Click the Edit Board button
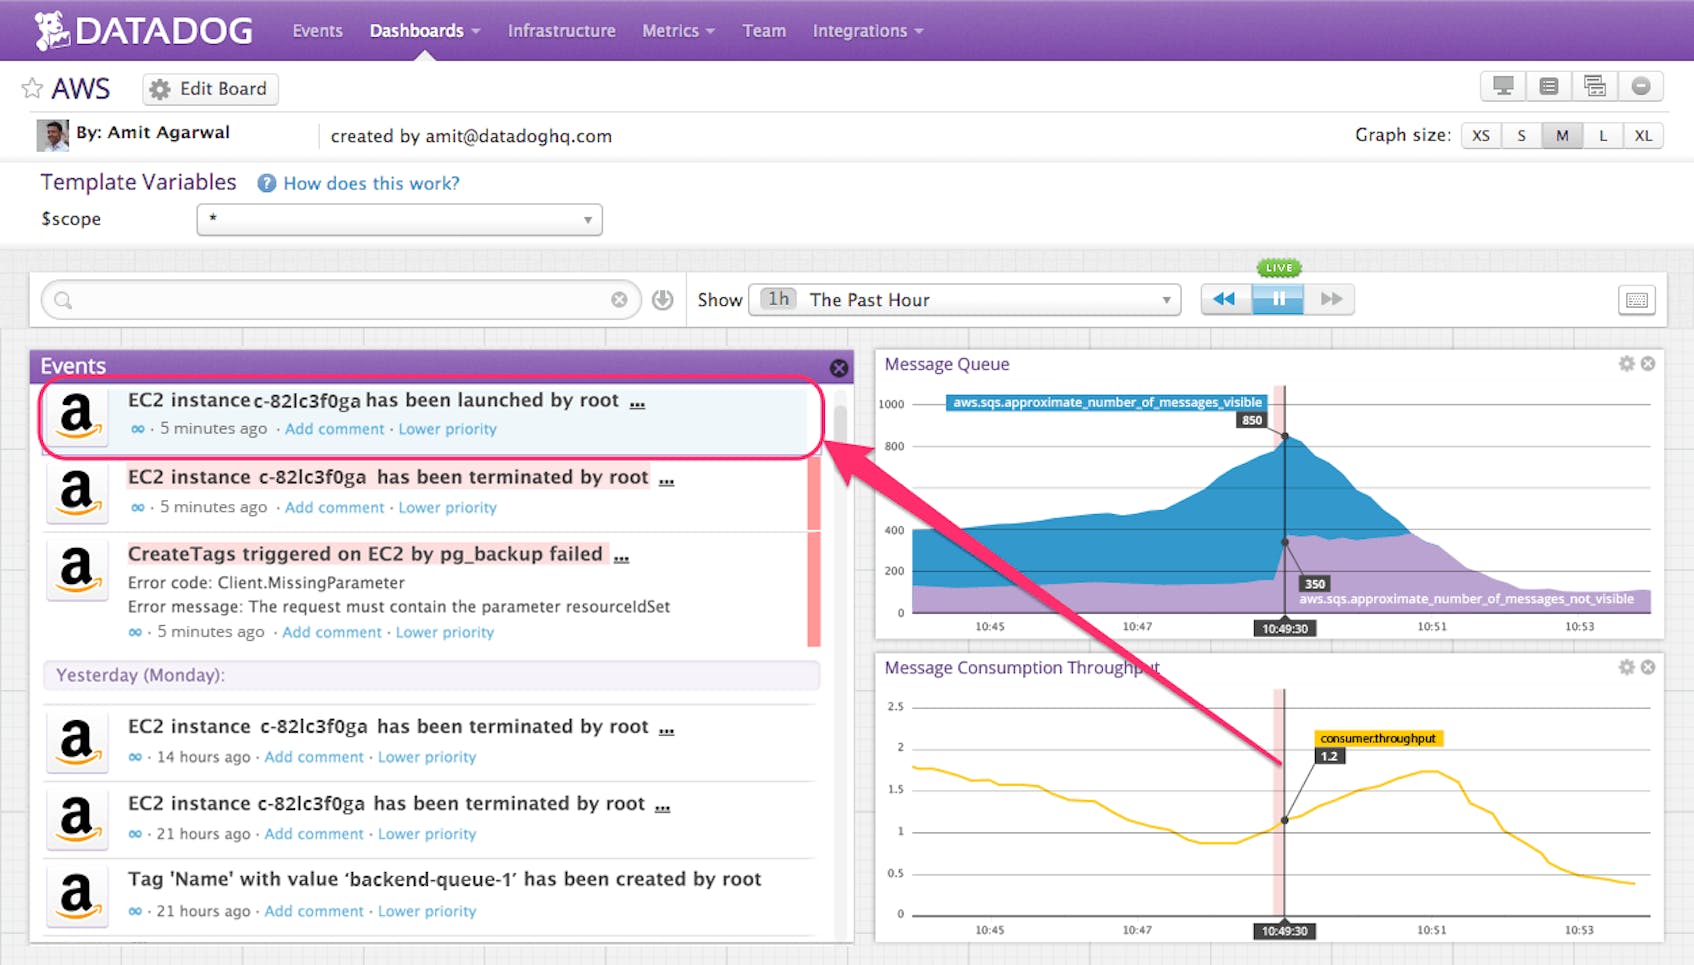 point(209,89)
